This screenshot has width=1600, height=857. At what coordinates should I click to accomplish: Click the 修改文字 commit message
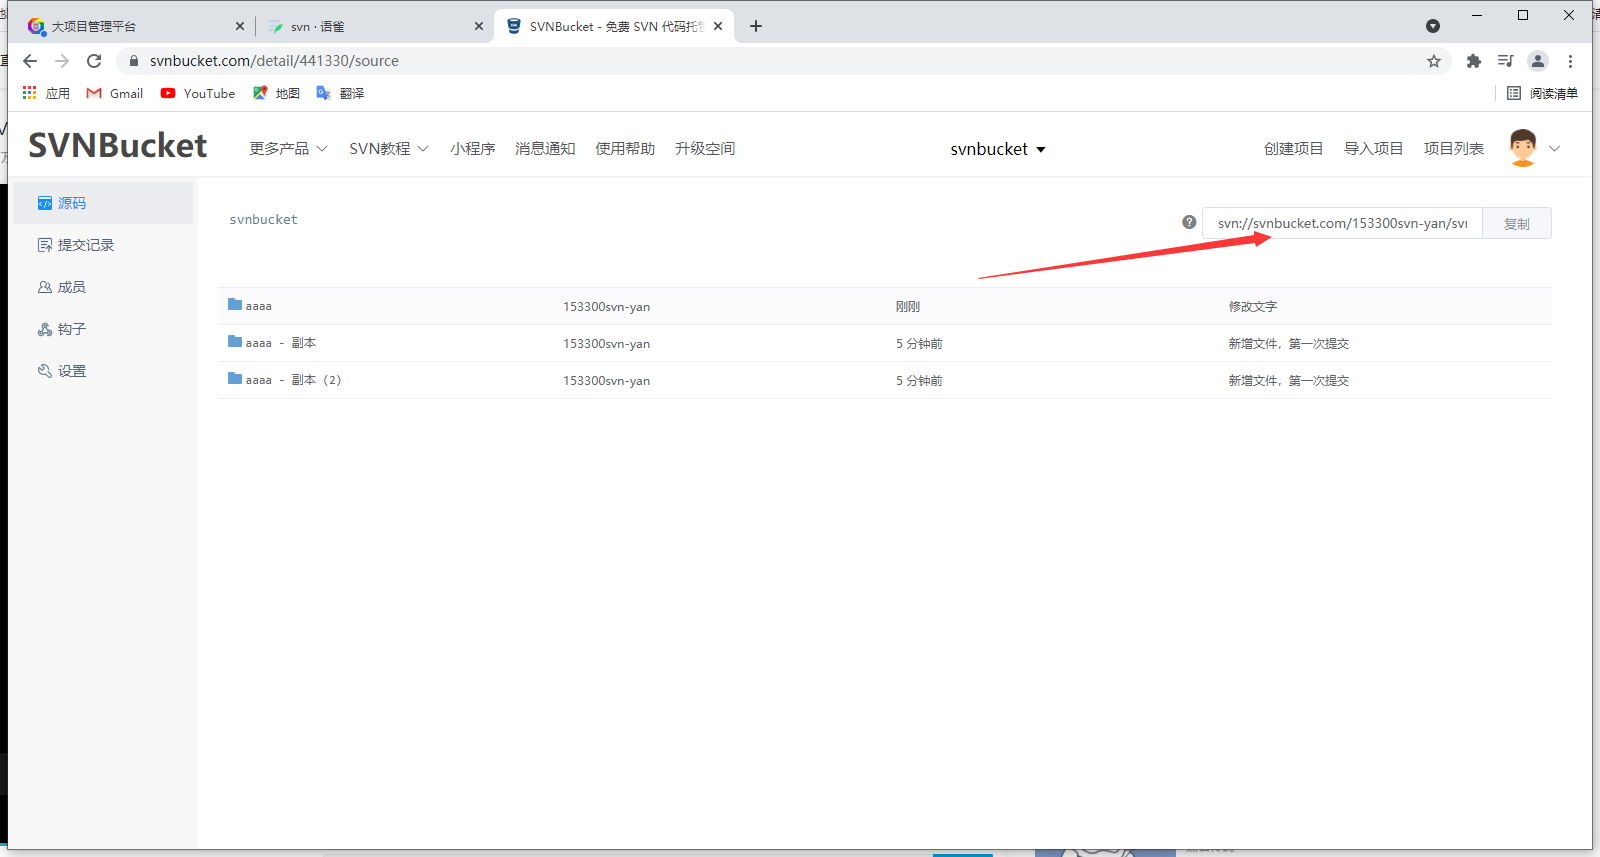1252,306
